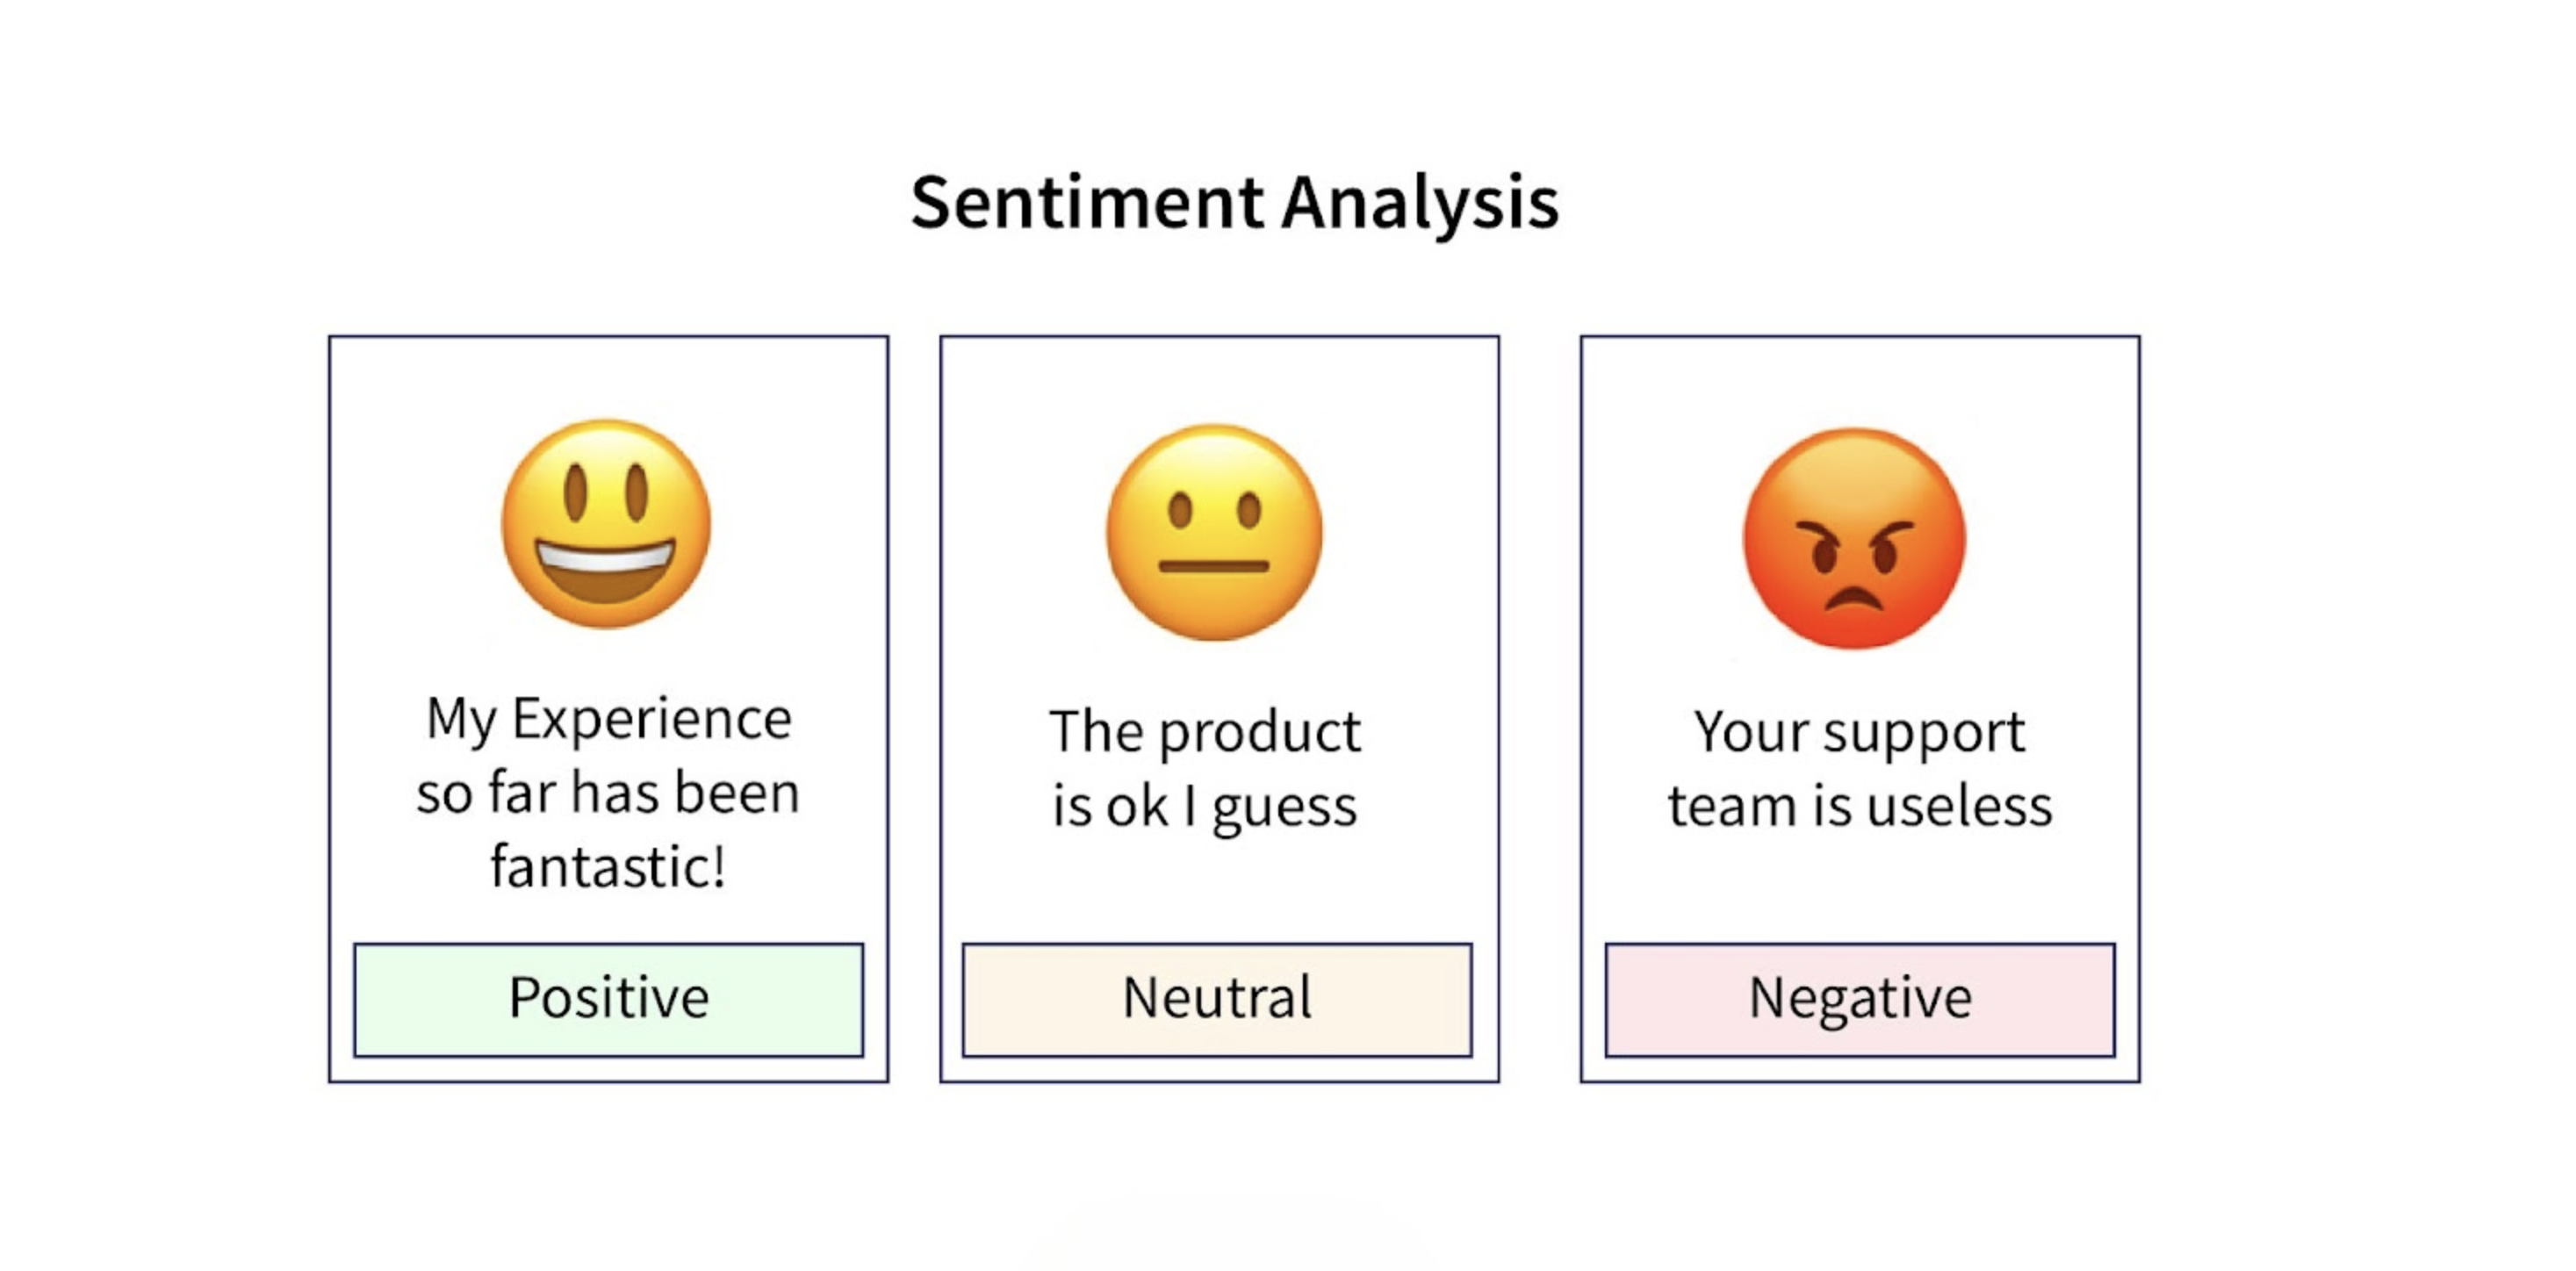
Task: Click the word Sentiment in the heading
Action: (1087, 203)
